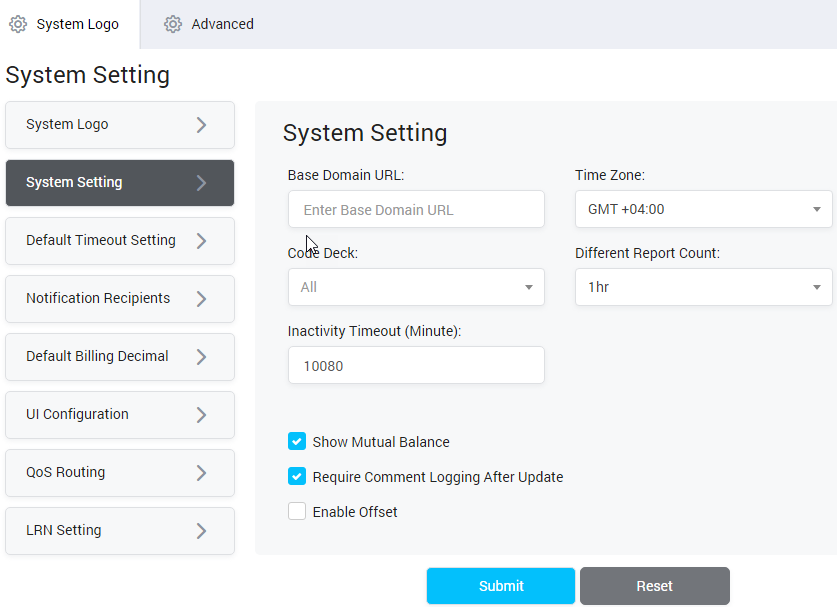This screenshot has height=607, width=837.
Task: Enable the Offset option
Action: point(297,511)
